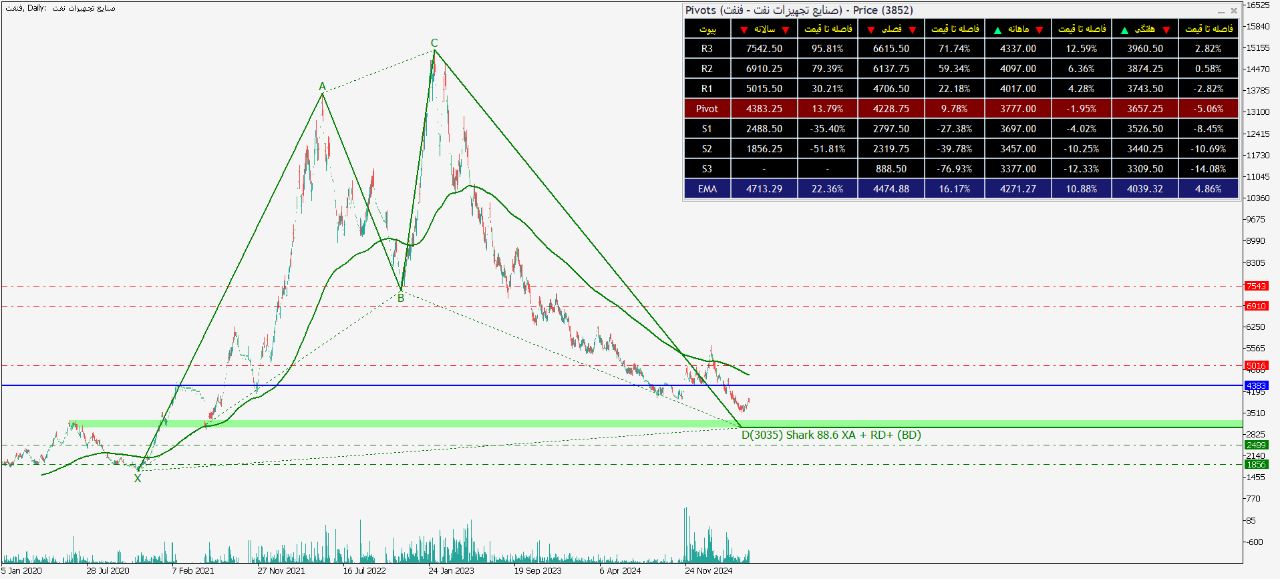Click green up arrow beside هفتگی header

(1126, 29)
